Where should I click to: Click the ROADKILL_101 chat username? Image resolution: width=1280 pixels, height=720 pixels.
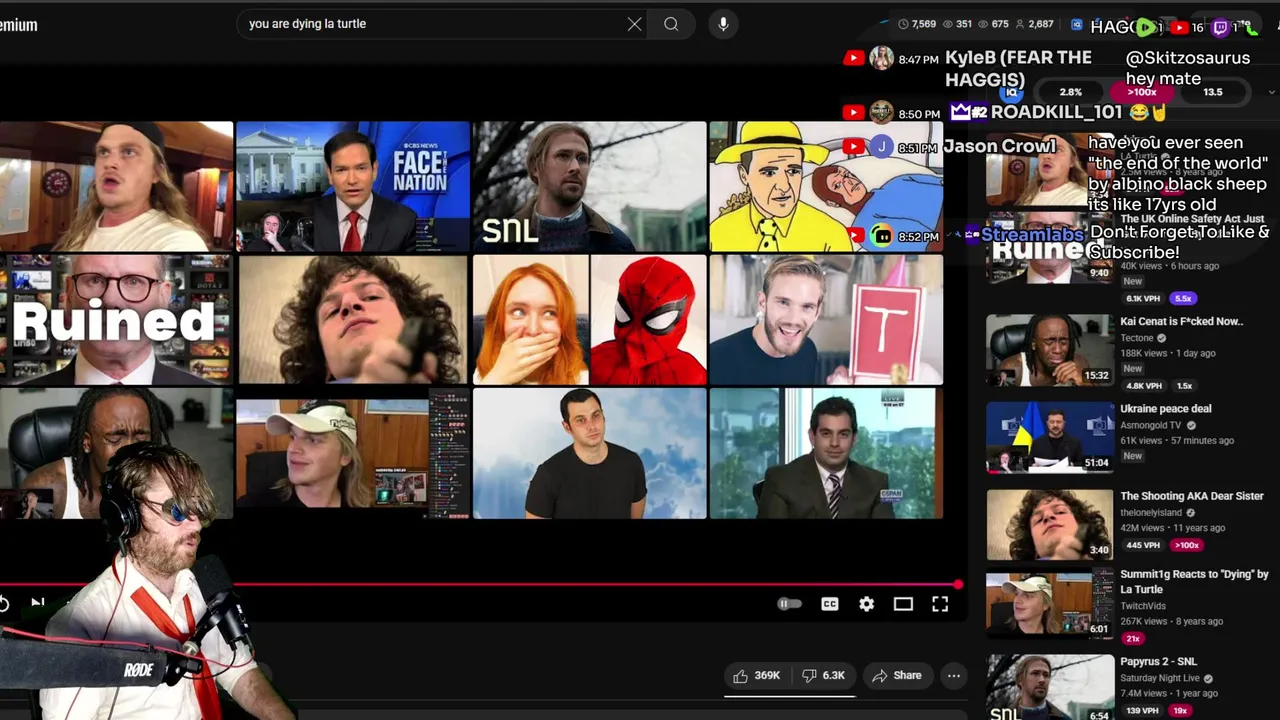click(x=1056, y=112)
